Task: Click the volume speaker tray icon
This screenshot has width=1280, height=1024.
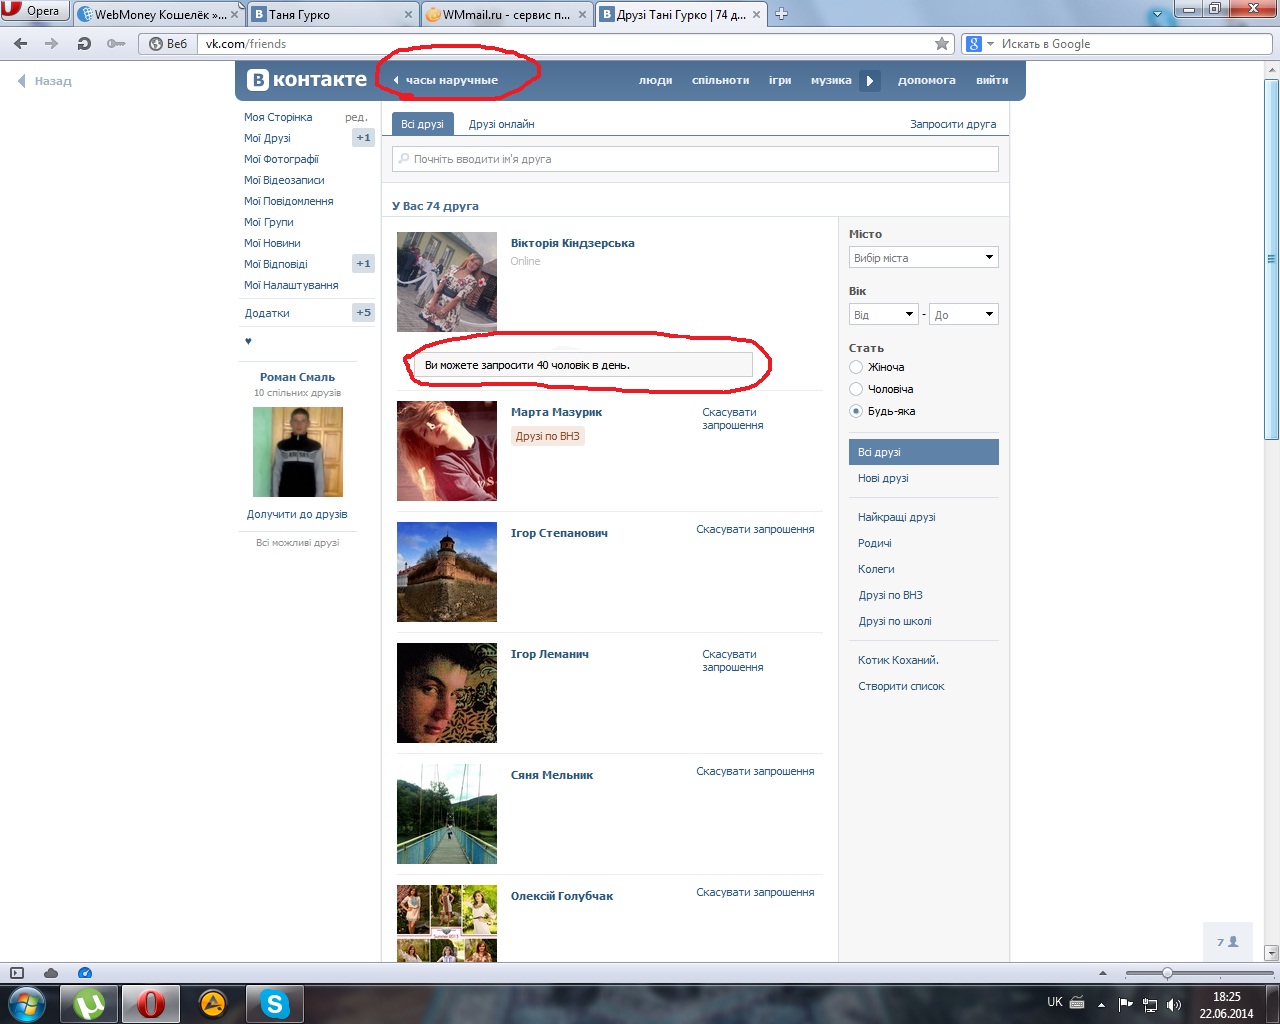Action: coord(1174,1004)
